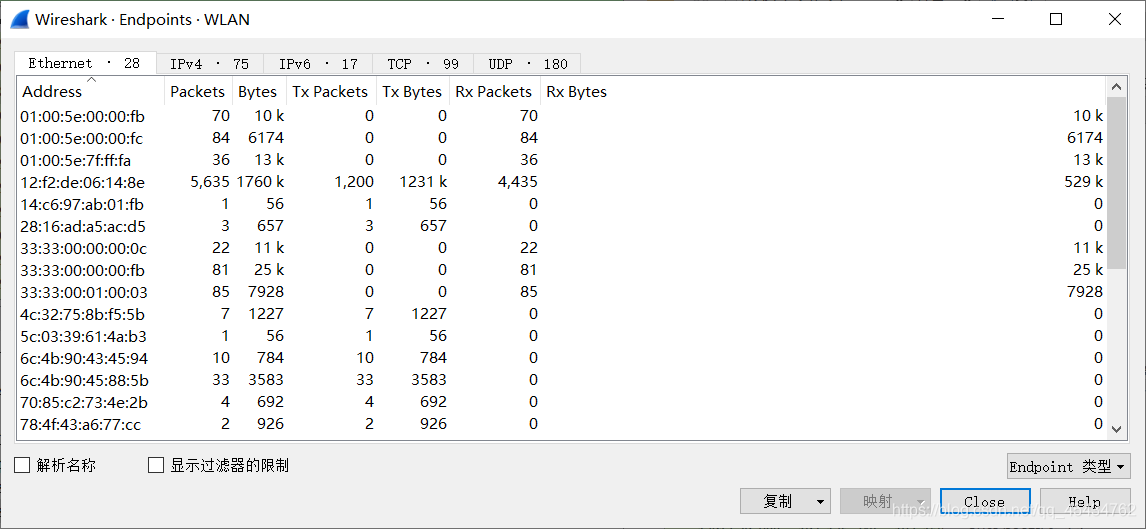Screen dimensions: 1146x529
Task: Select row 33:33:00:00:00:0c
Action: click(x=561, y=248)
